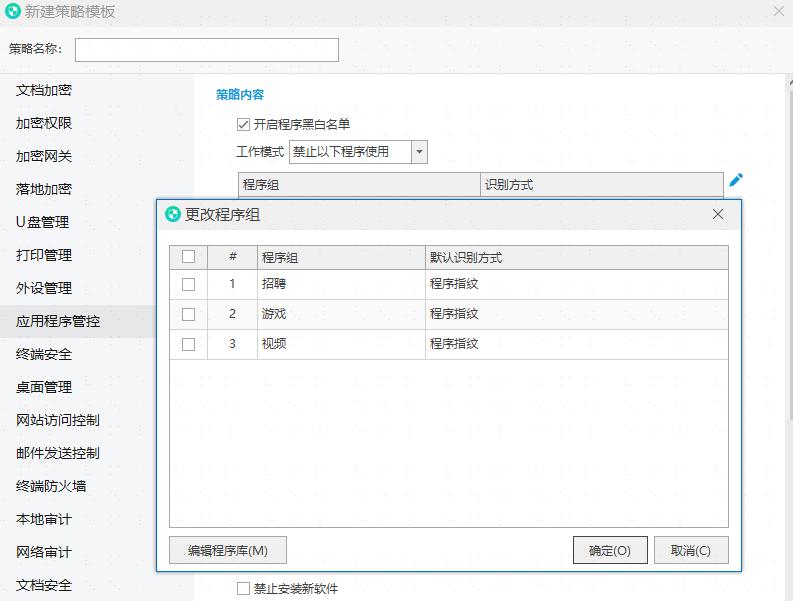Click the 编辑程序库(M) button
The width and height of the screenshot is (793, 601).
click(x=227, y=550)
